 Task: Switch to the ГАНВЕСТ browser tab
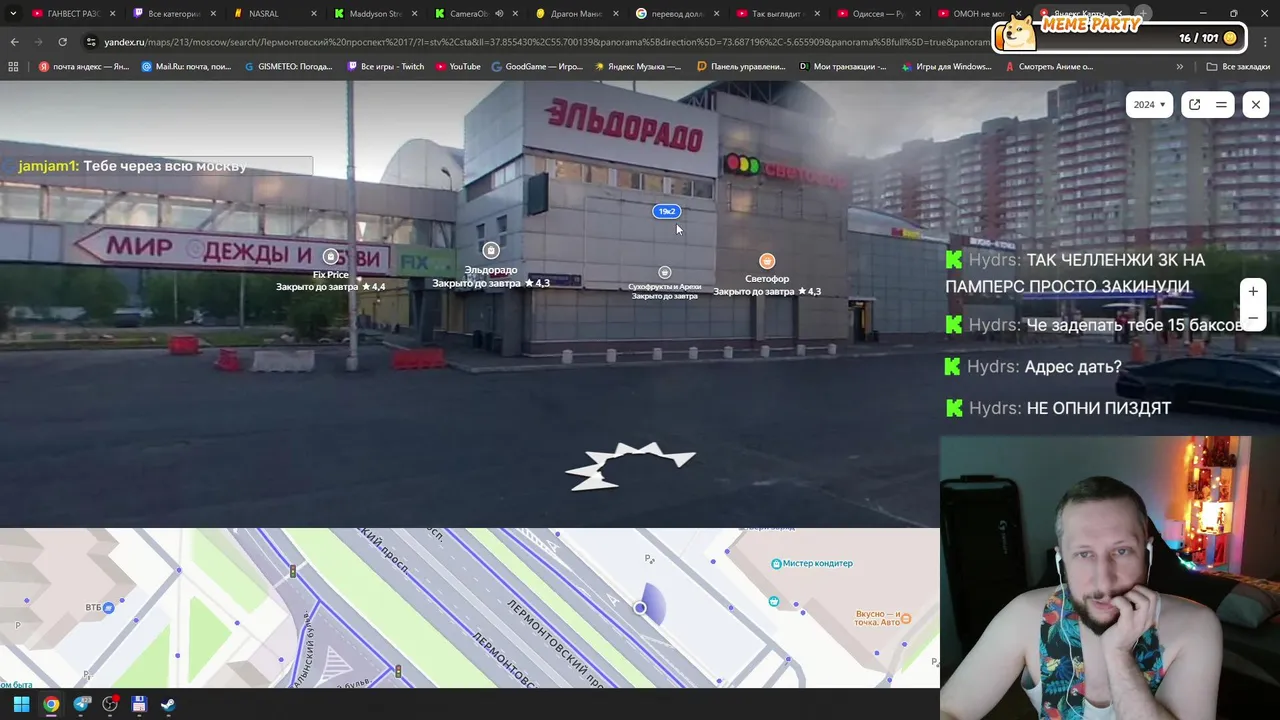tap(74, 14)
